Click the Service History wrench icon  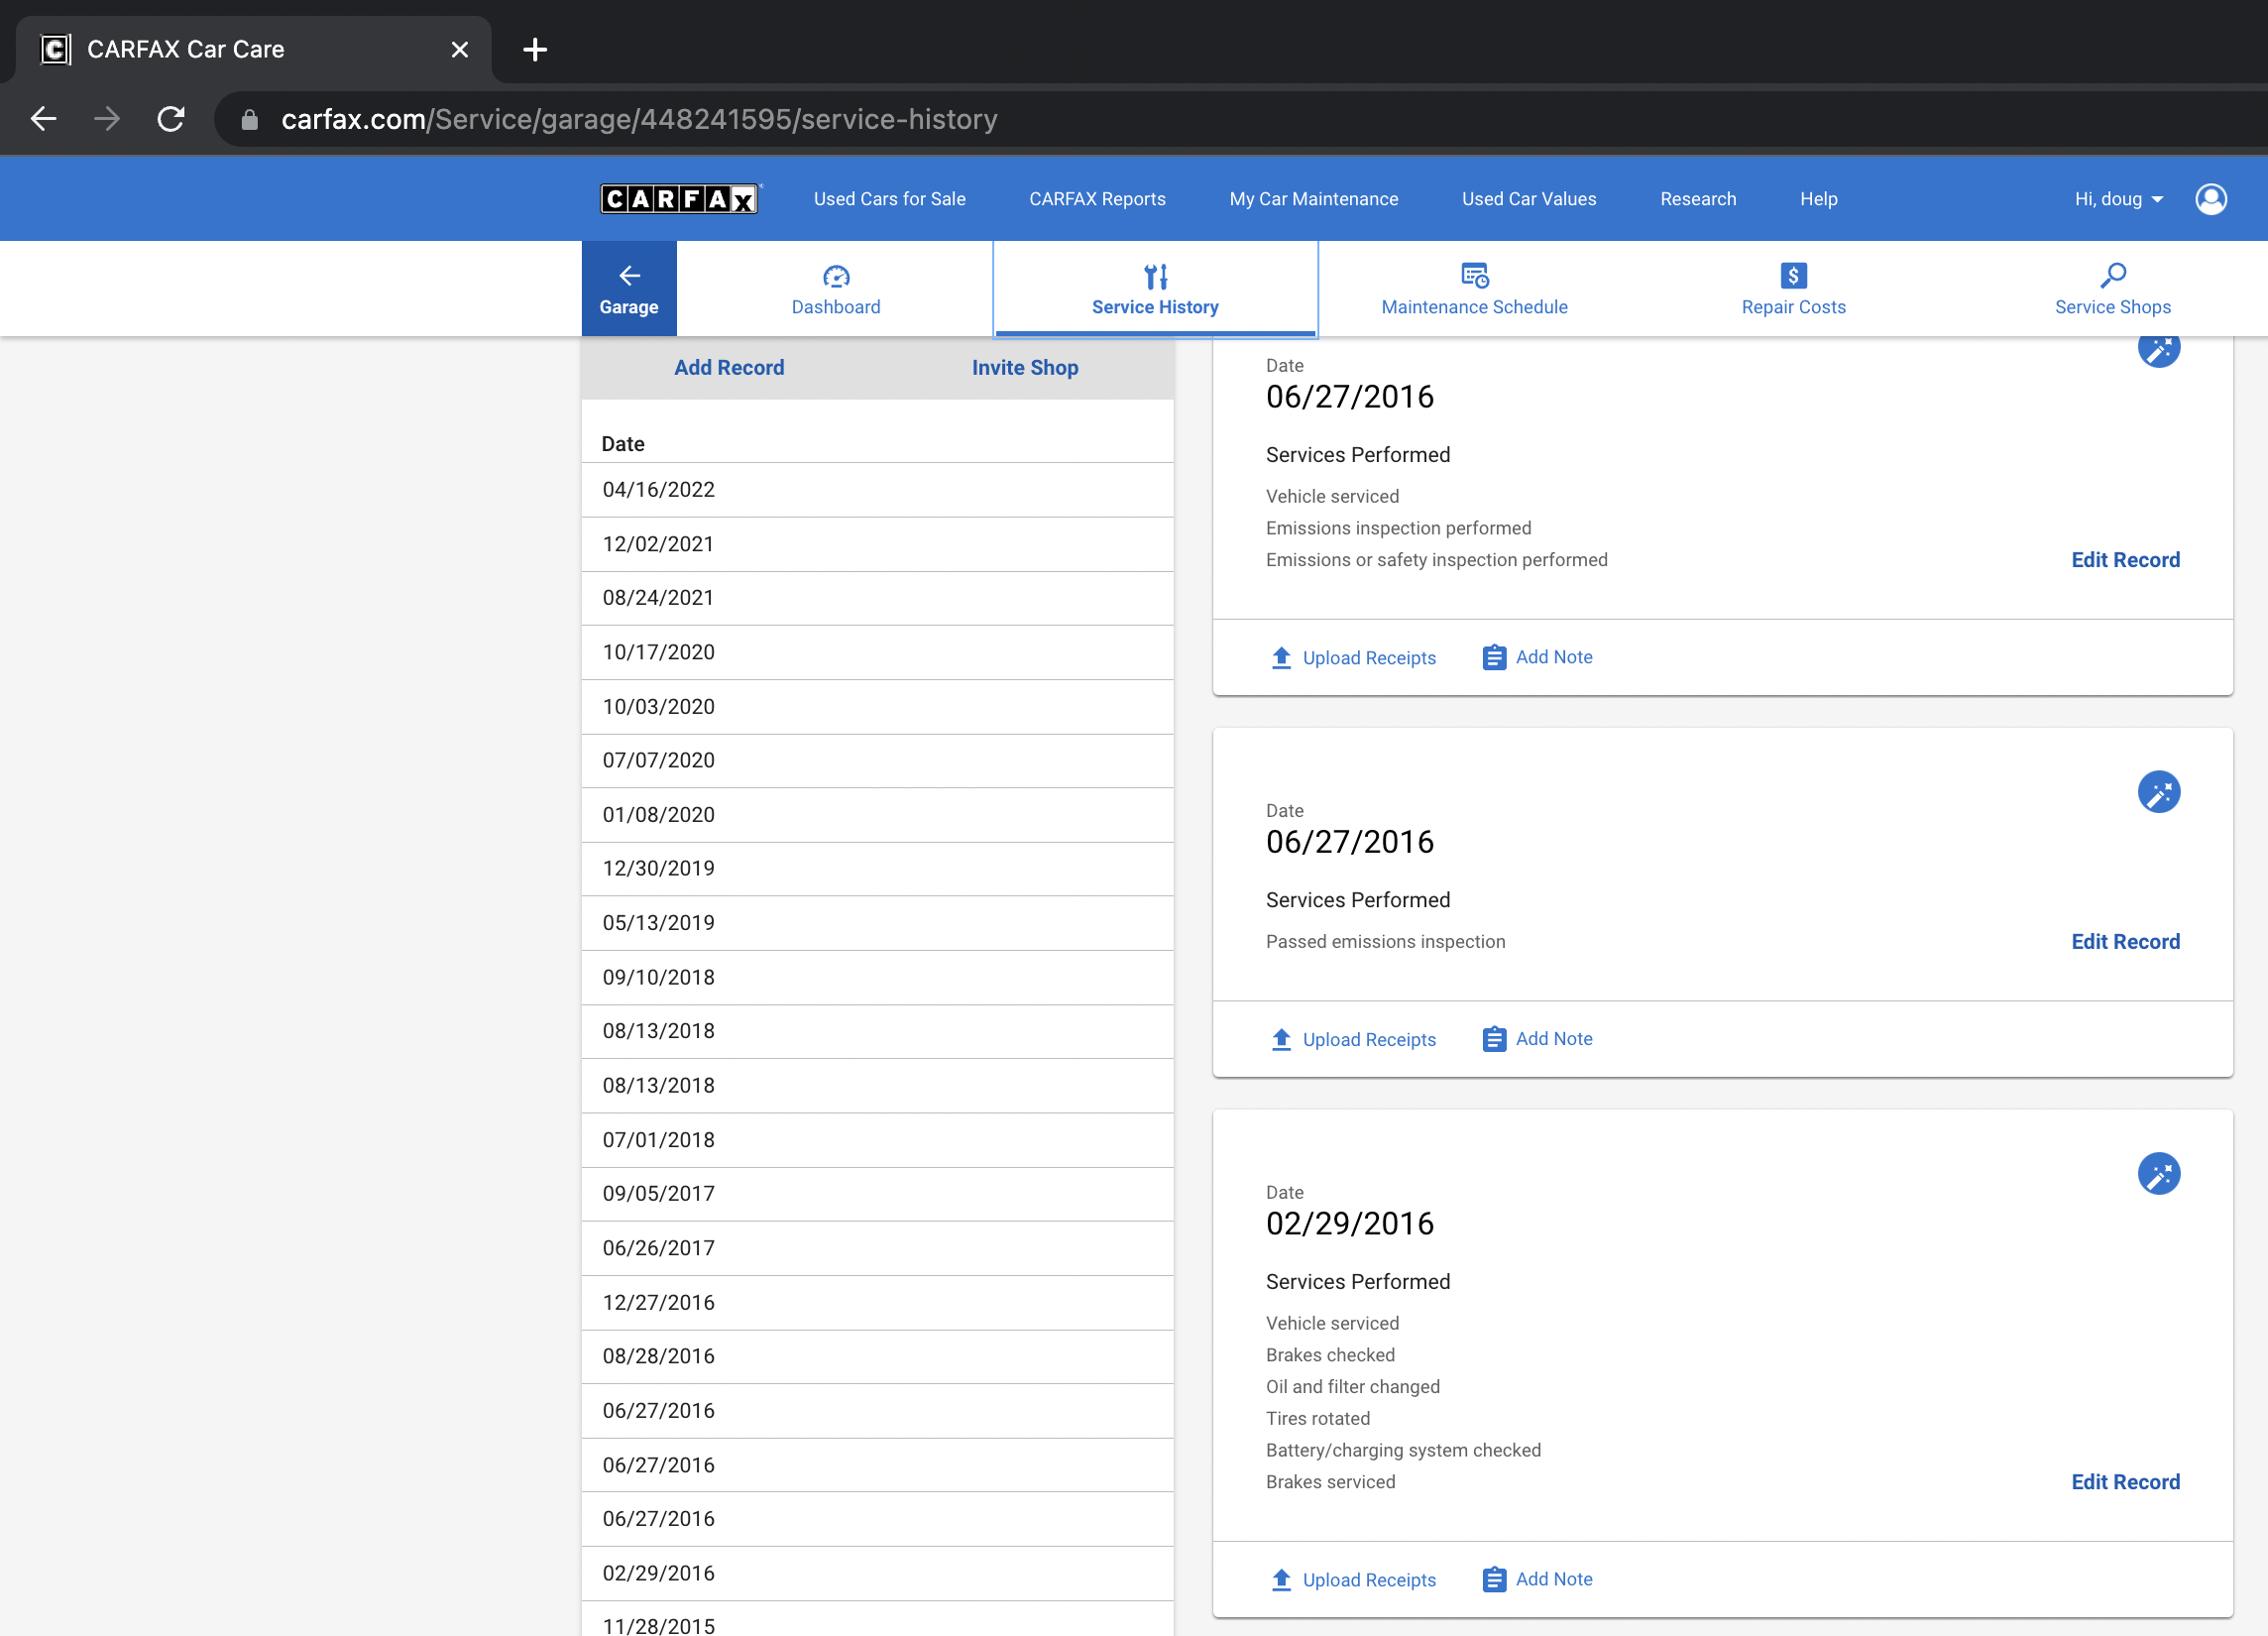click(x=1155, y=276)
